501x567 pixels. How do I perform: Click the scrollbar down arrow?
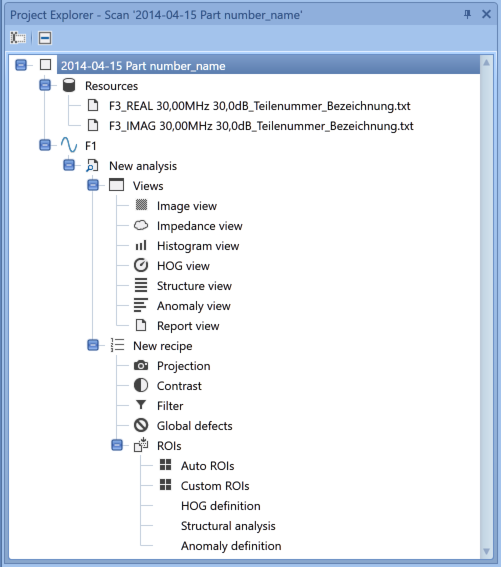click(486, 551)
